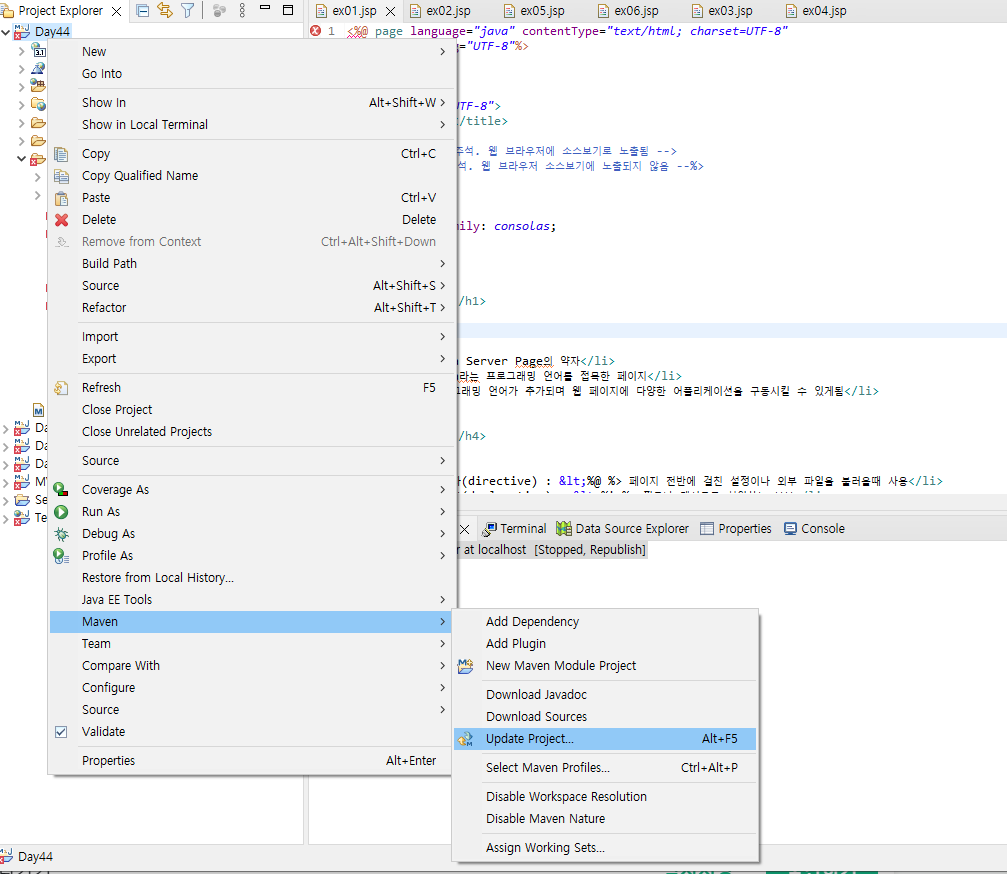Choose Select Maven Profiles

(x=605, y=768)
